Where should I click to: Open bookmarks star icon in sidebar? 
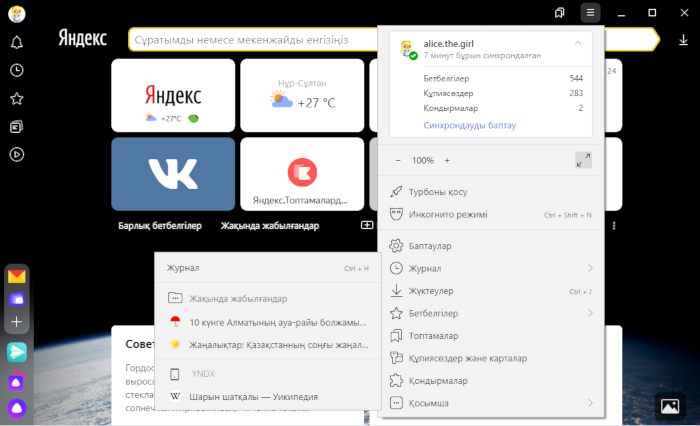pyautogui.click(x=17, y=98)
